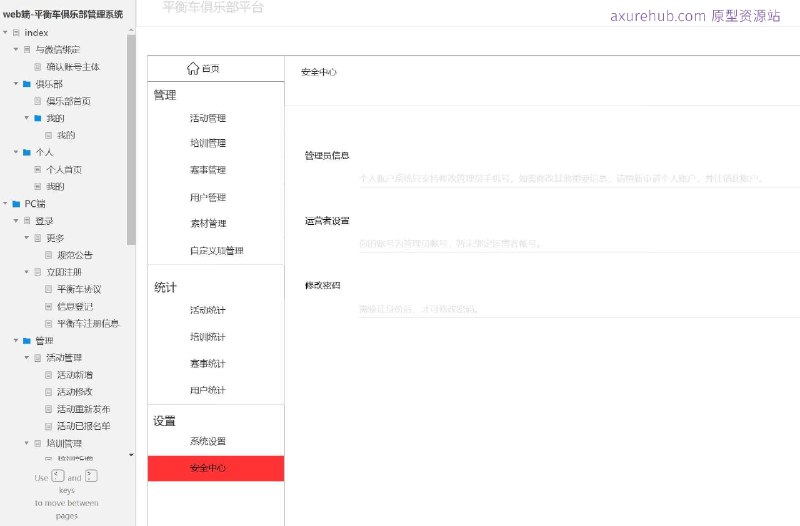This screenshot has height=526, width=800.
Task: Click the page icon next to 确认账号主体
Action: pos(38,67)
